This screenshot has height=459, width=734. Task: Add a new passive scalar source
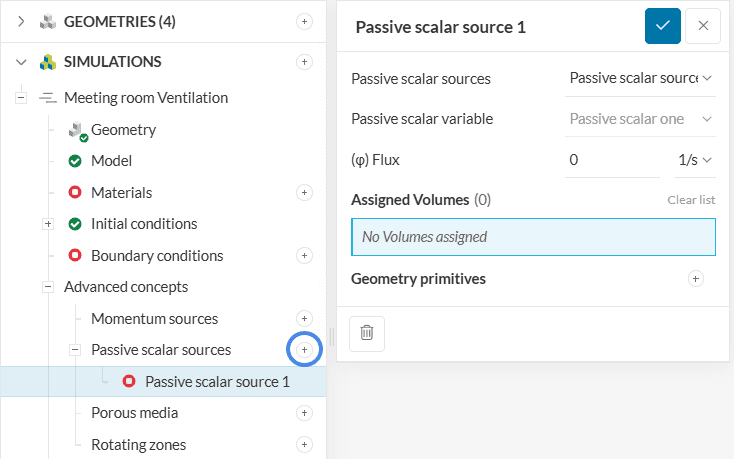(305, 350)
